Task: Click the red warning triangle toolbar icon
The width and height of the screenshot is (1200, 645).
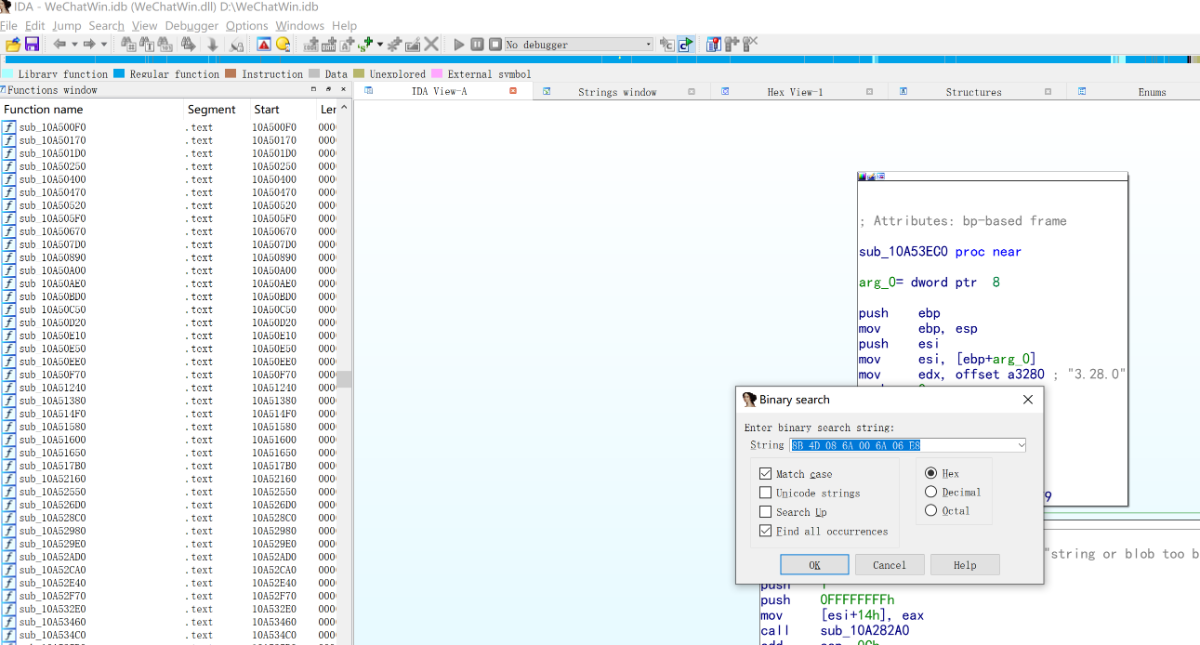Action: point(263,44)
